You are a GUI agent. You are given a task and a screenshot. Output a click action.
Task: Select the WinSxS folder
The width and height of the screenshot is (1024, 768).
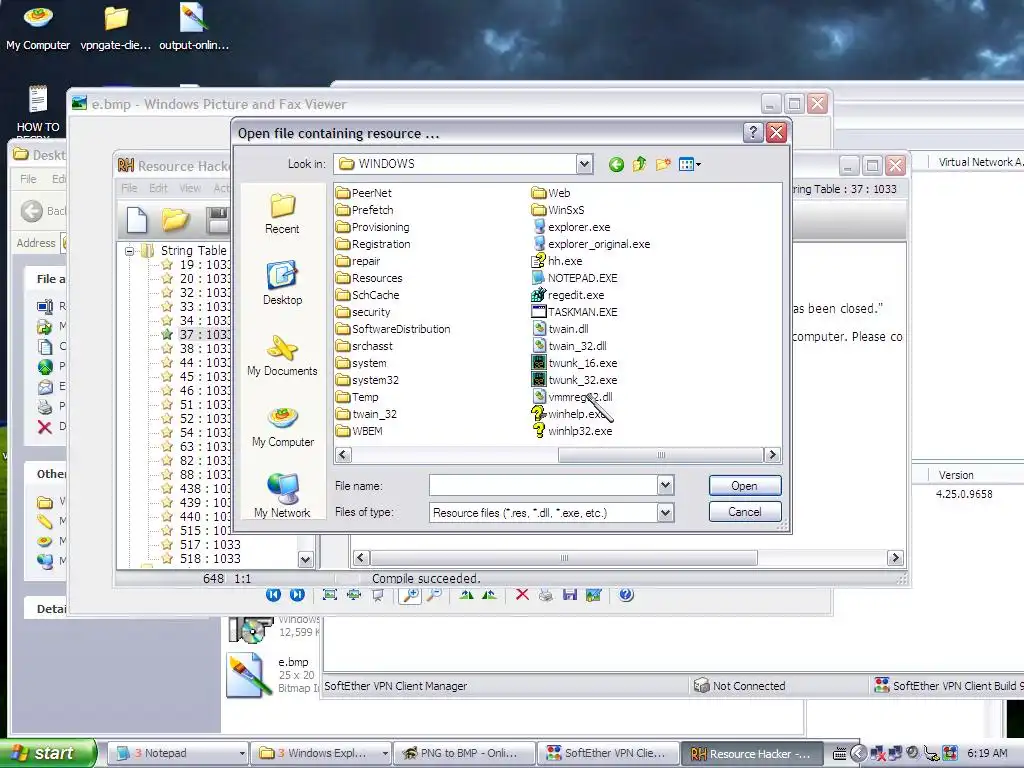click(x=558, y=210)
